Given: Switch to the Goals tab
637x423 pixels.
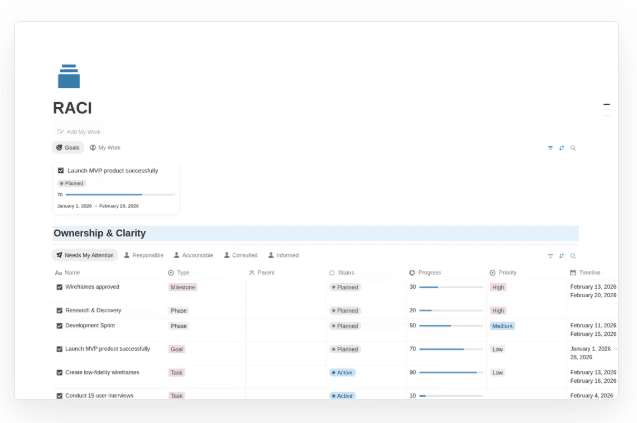Looking at the screenshot, I should coord(68,148).
